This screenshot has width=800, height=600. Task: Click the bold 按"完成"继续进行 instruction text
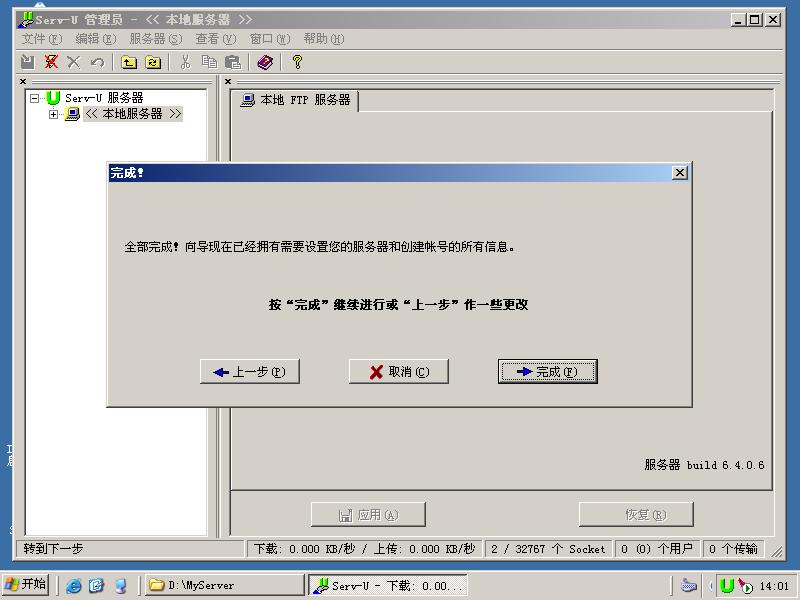tap(398, 305)
